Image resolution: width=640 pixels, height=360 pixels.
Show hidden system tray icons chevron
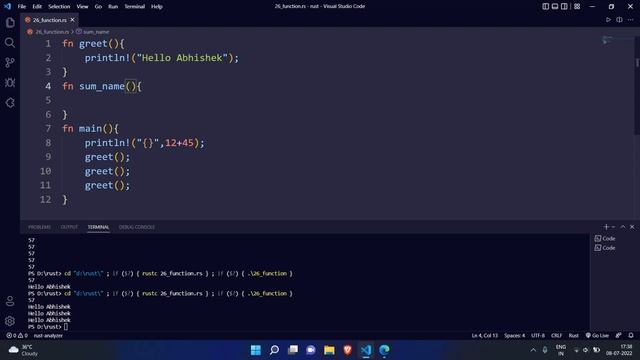point(533,350)
